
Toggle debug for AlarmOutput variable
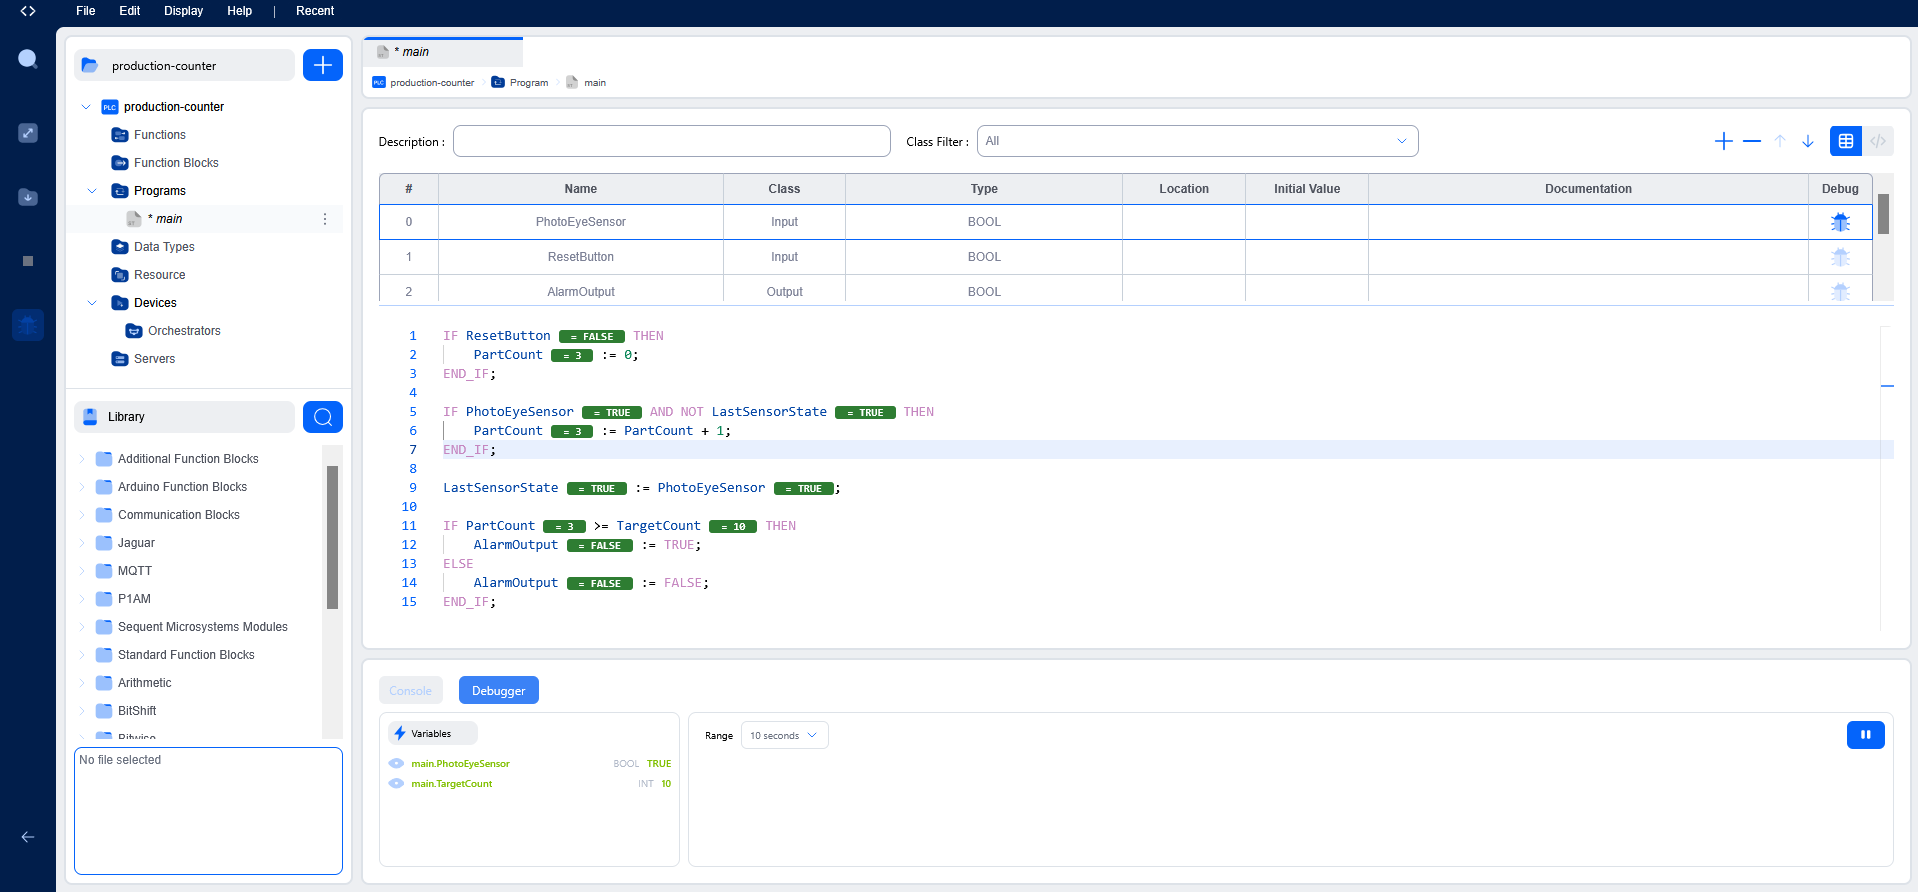(1840, 292)
